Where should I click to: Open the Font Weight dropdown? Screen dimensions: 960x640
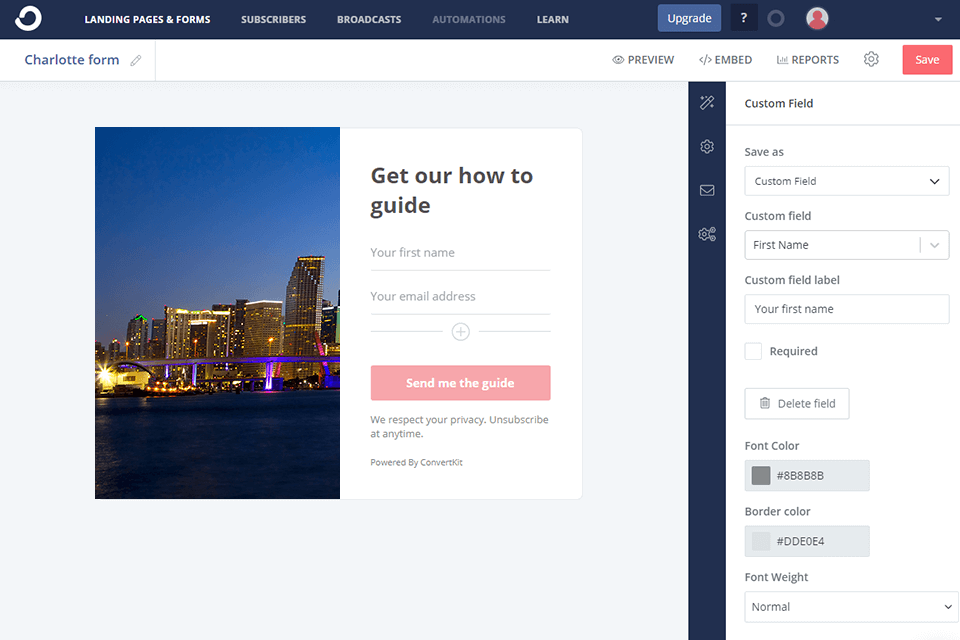pos(850,607)
